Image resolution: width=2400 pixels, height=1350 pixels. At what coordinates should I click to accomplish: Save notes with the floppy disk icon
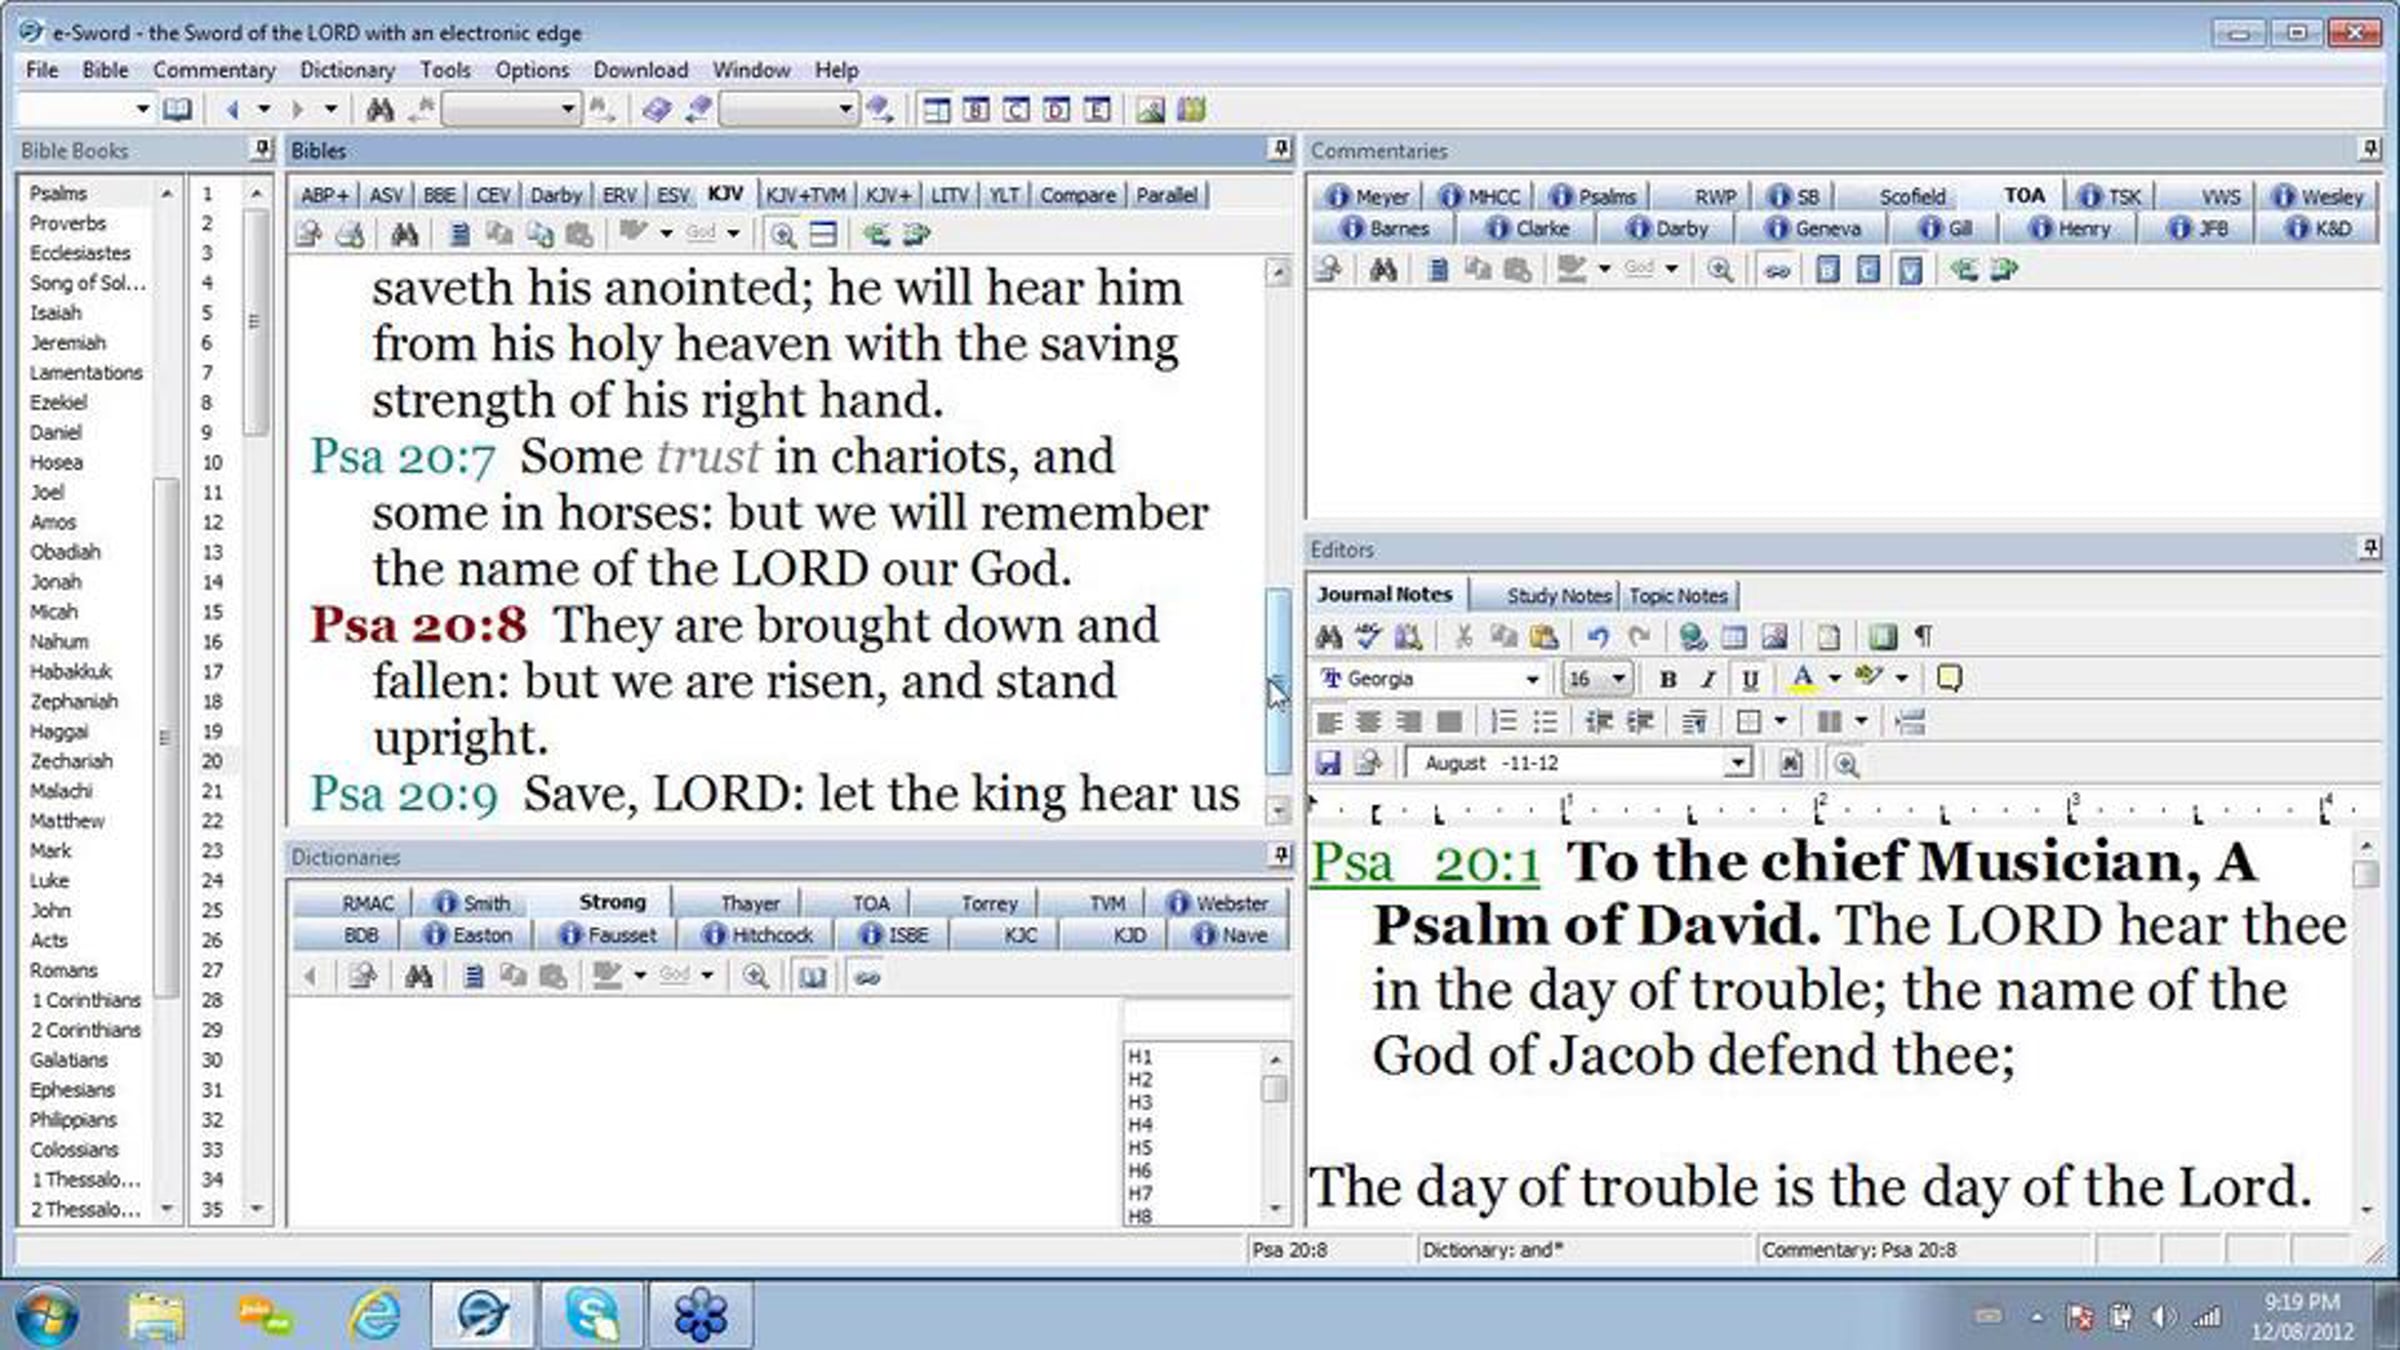click(x=1328, y=763)
